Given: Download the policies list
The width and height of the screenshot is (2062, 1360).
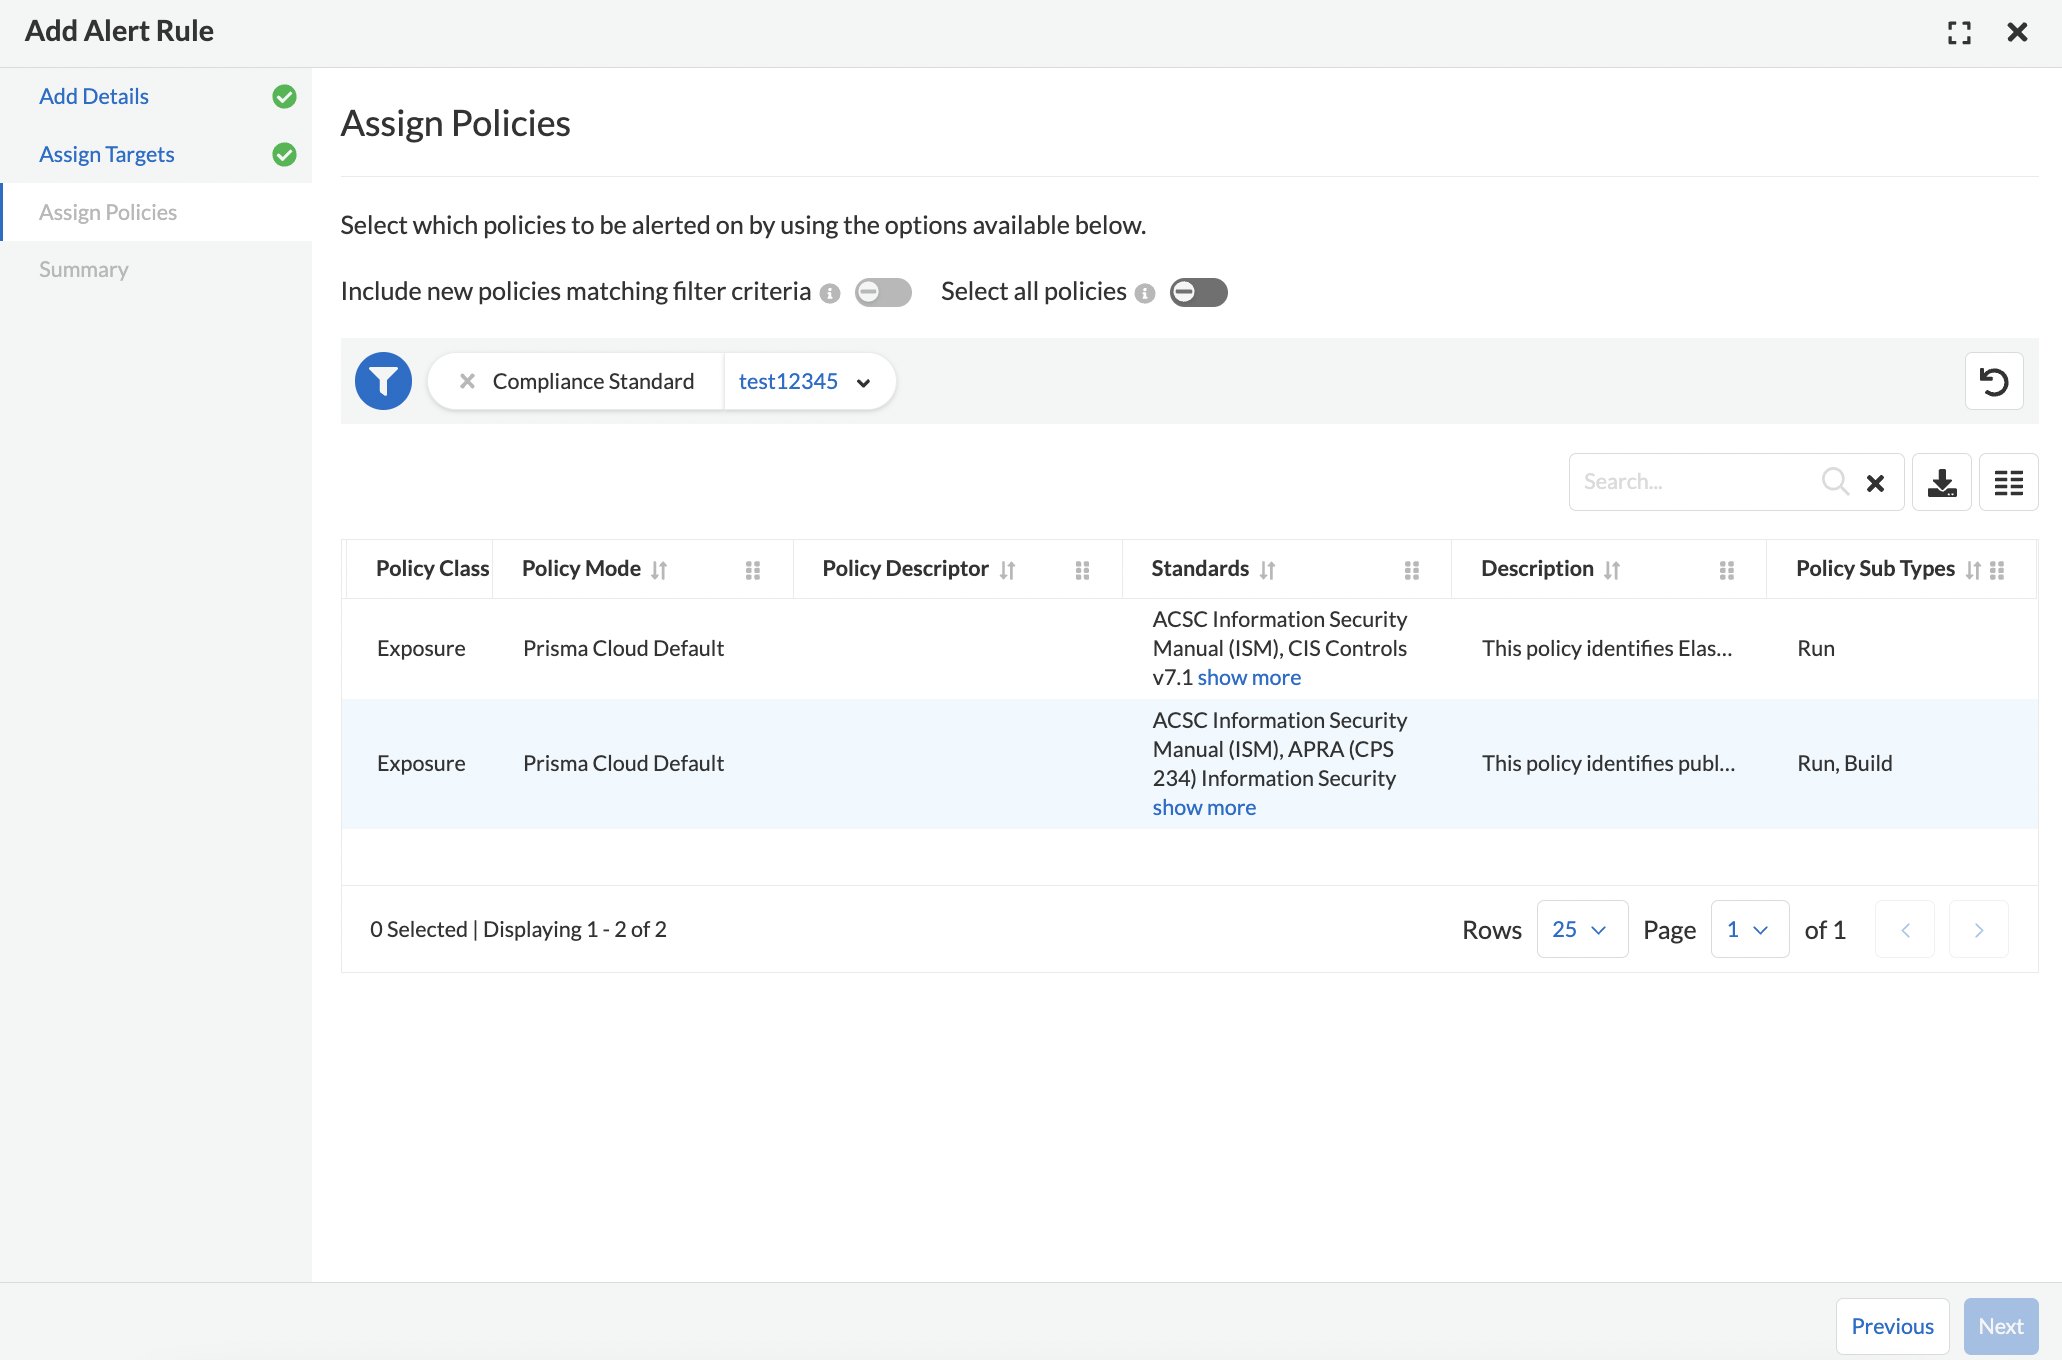Looking at the screenshot, I should pos(1941,482).
